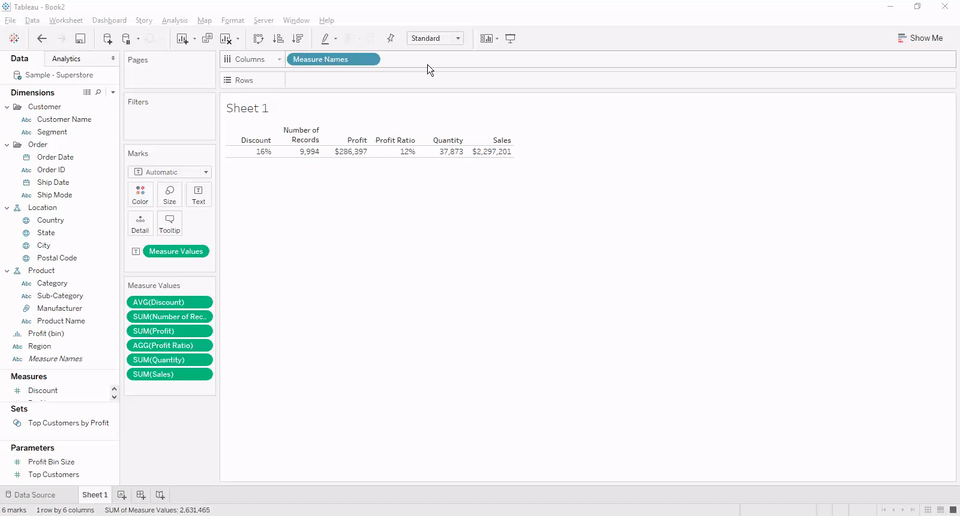Click the new worksheet tab icon
The image size is (960, 516).
click(122, 495)
